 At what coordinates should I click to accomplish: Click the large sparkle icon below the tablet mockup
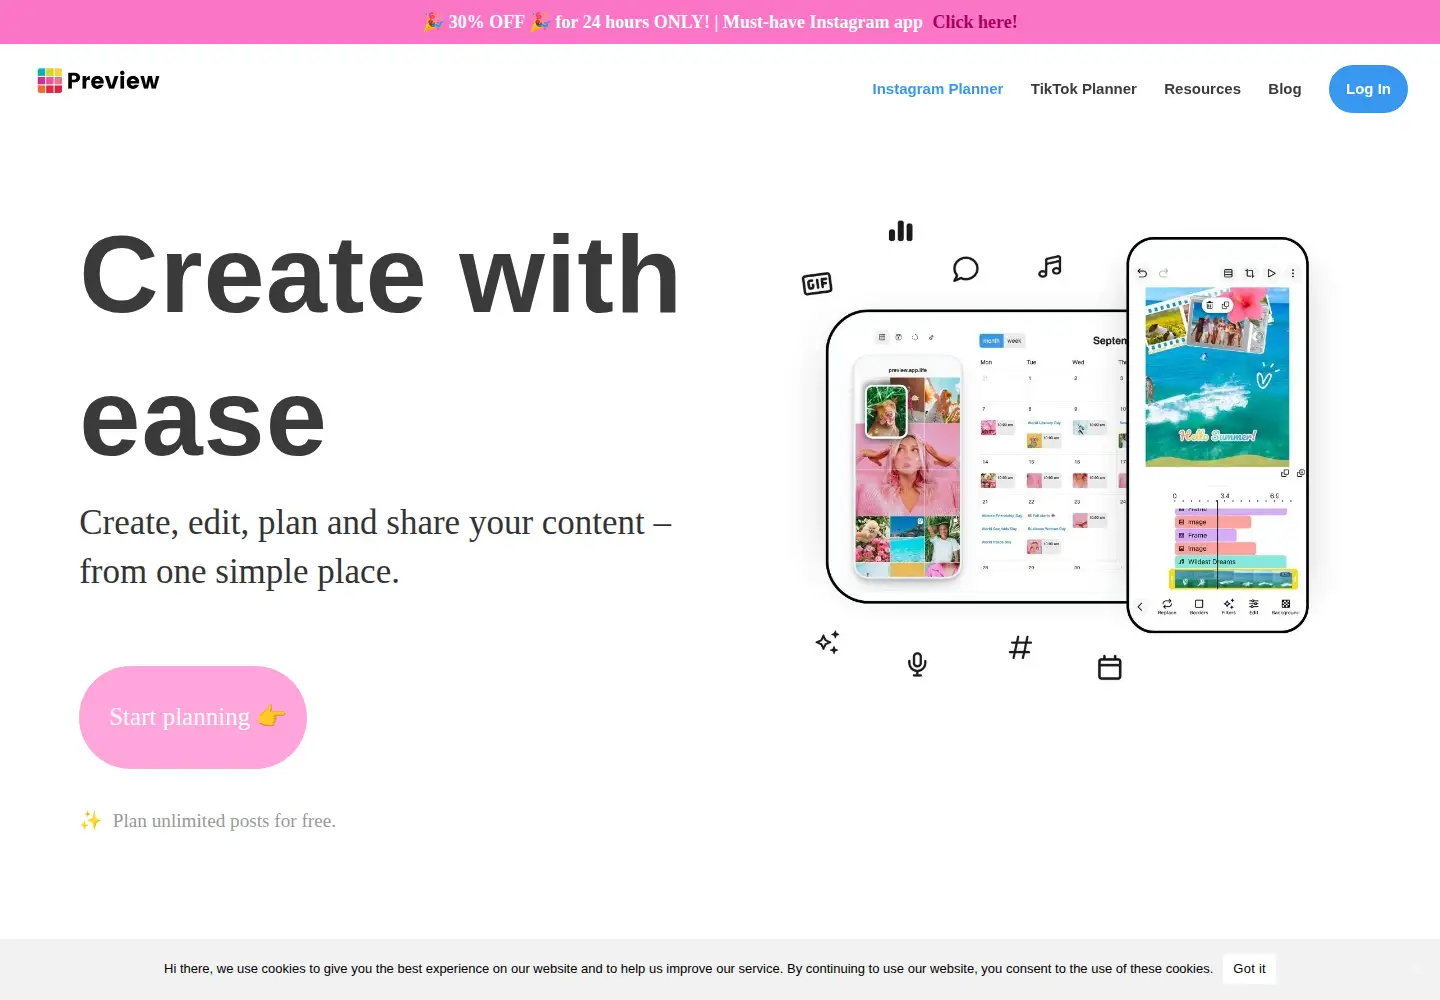[827, 642]
